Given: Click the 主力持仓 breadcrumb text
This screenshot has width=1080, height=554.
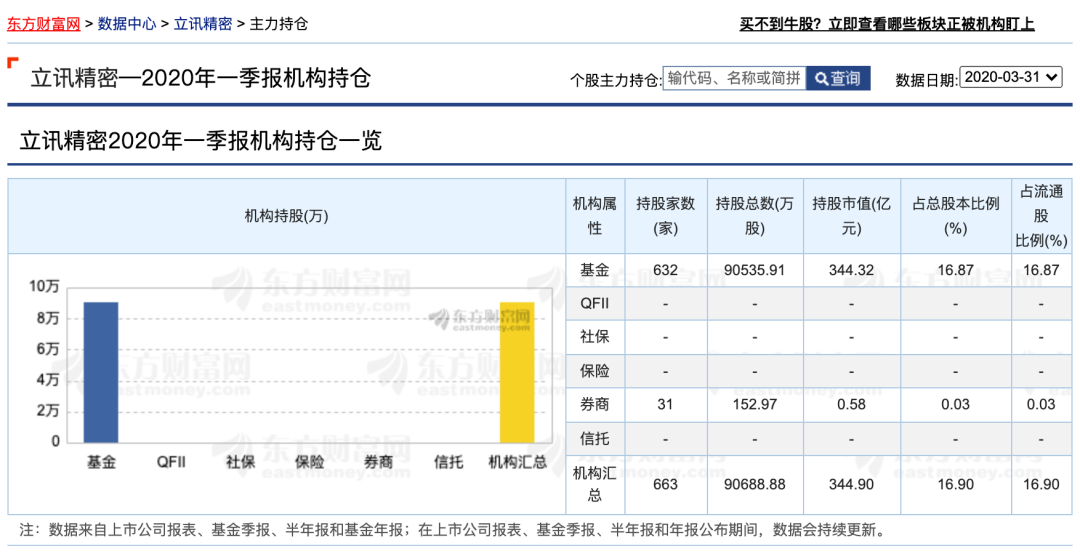Looking at the screenshot, I should [x=278, y=23].
